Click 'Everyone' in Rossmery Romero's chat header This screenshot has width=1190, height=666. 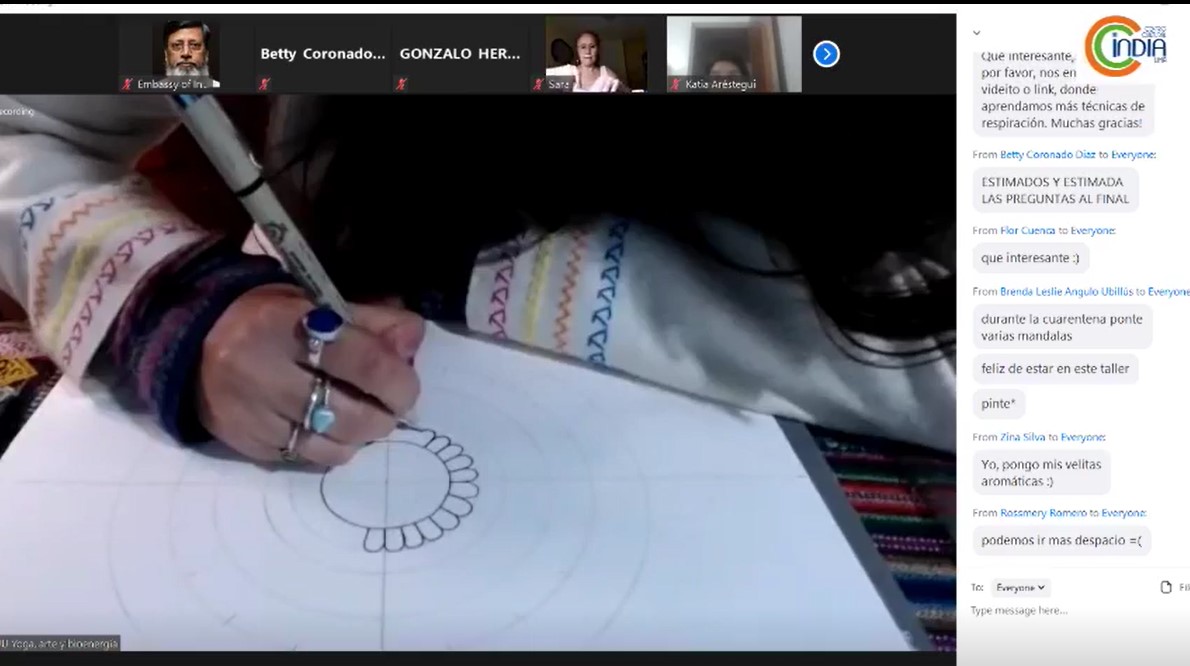pos(1124,513)
